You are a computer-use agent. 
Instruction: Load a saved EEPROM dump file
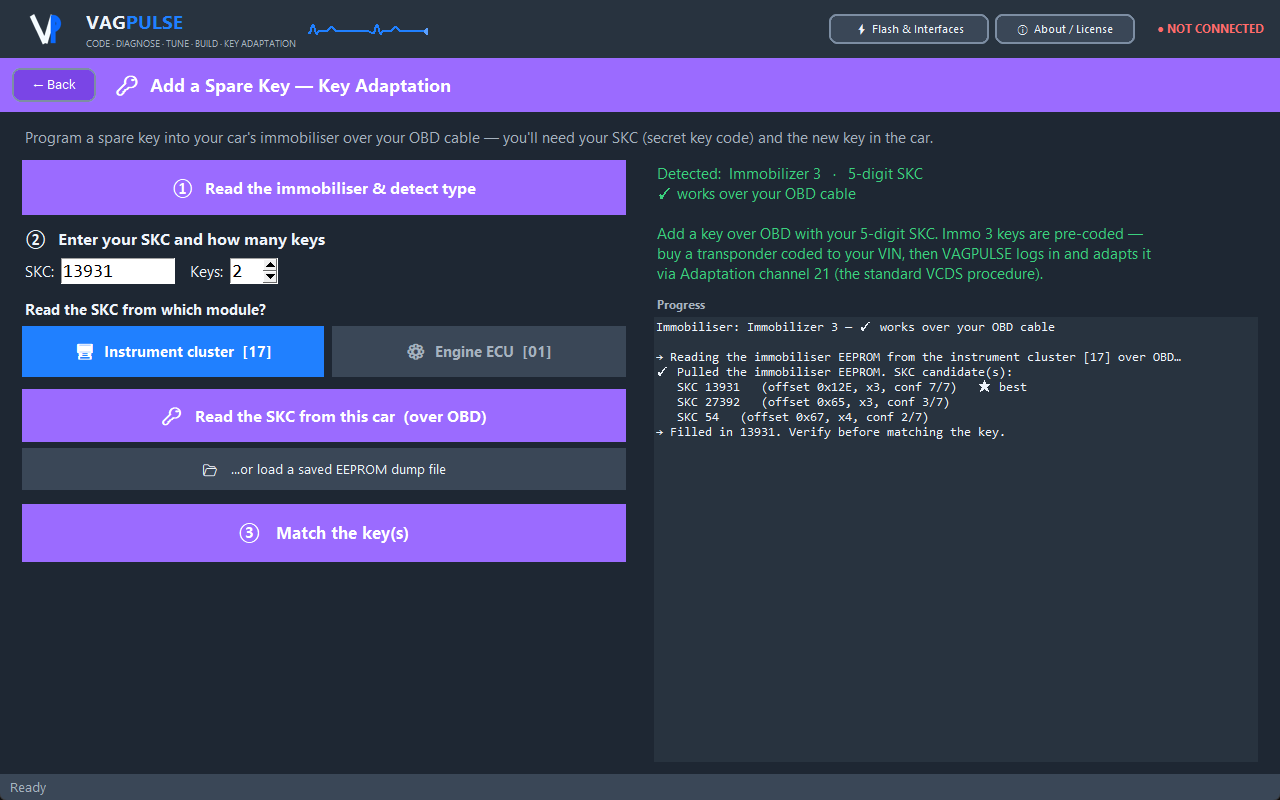tap(324, 469)
